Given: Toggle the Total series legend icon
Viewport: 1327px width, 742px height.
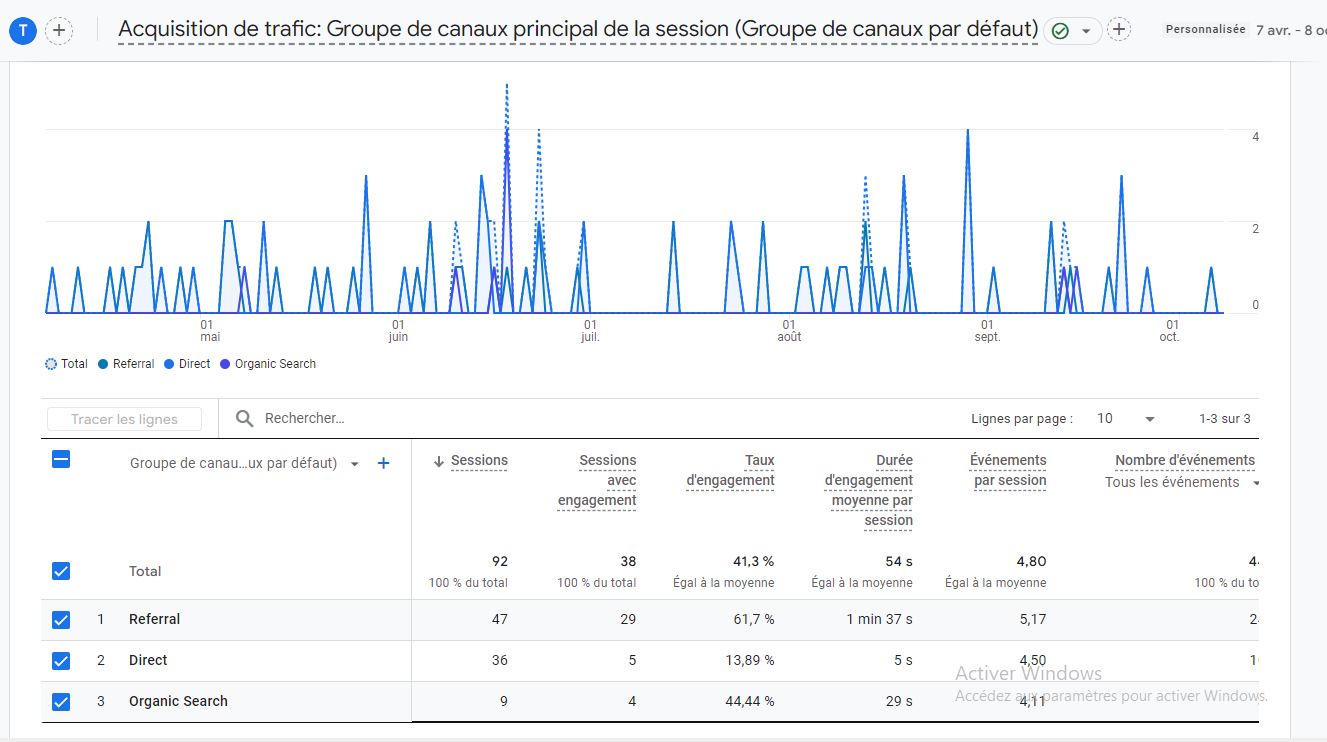Looking at the screenshot, I should (x=51, y=364).
